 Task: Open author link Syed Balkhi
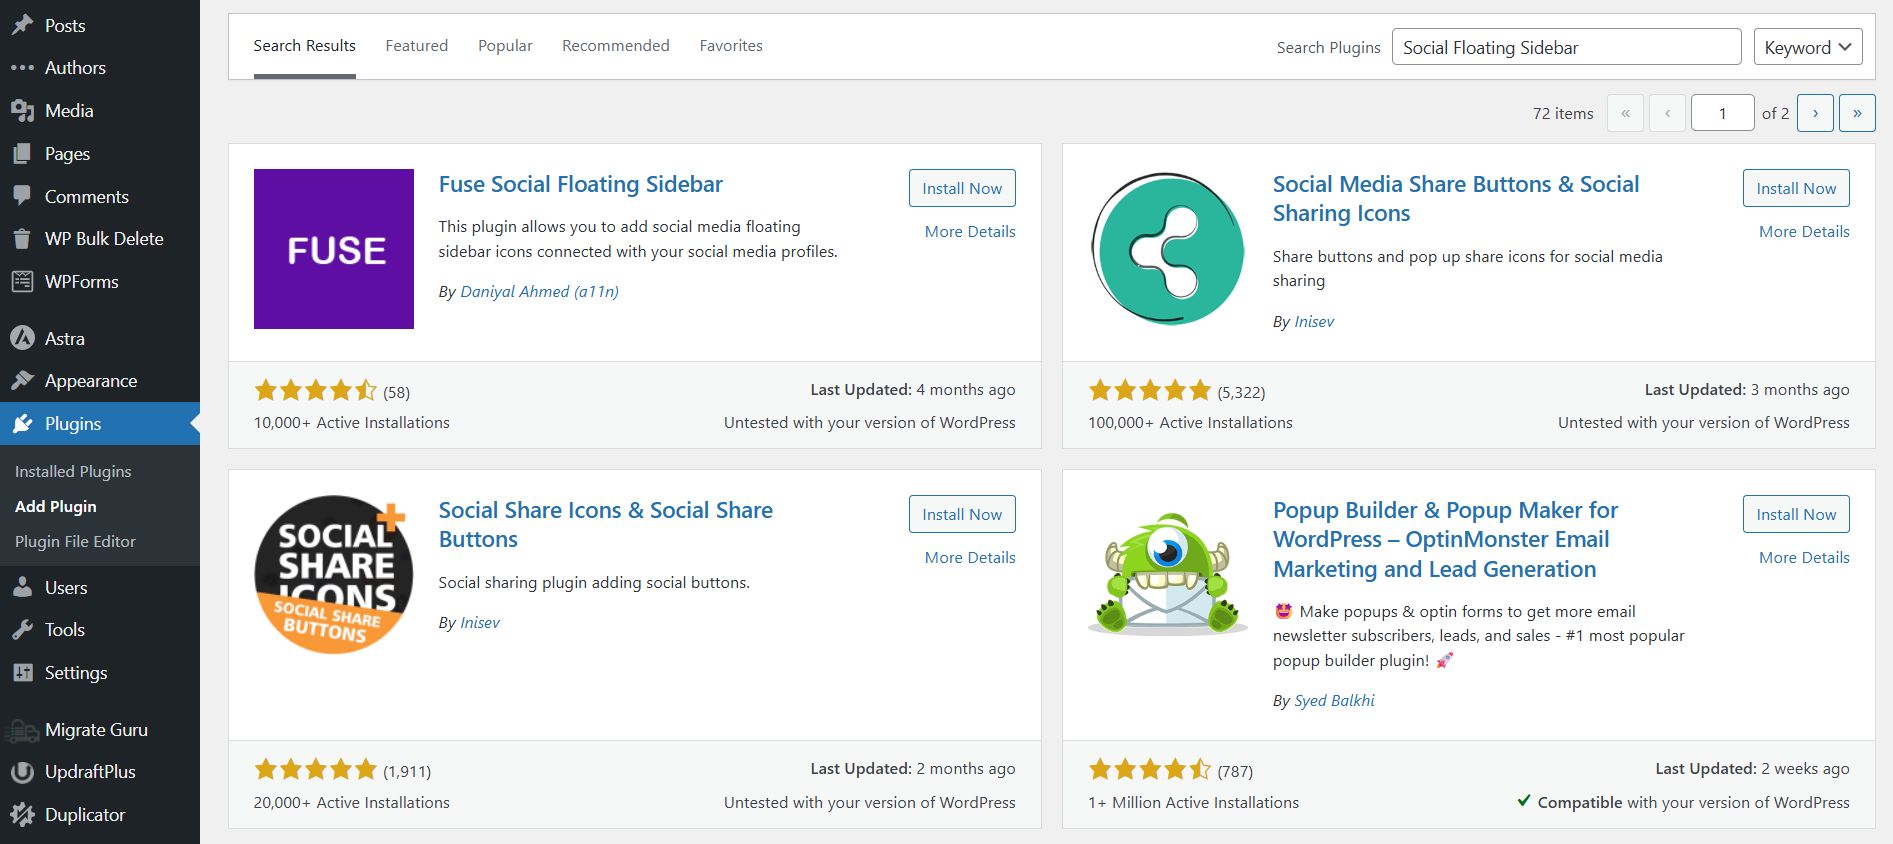tap(1334, 700)
